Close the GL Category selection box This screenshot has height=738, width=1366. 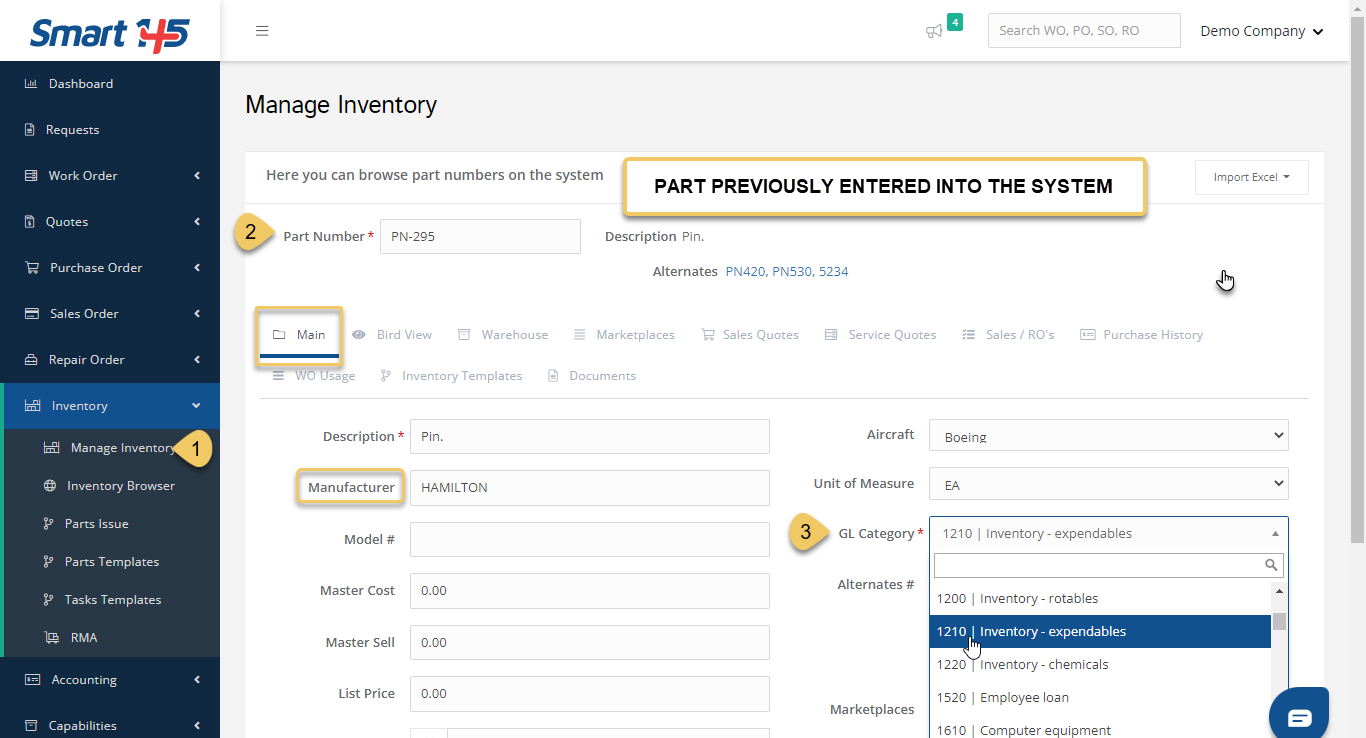(1109, 533)
